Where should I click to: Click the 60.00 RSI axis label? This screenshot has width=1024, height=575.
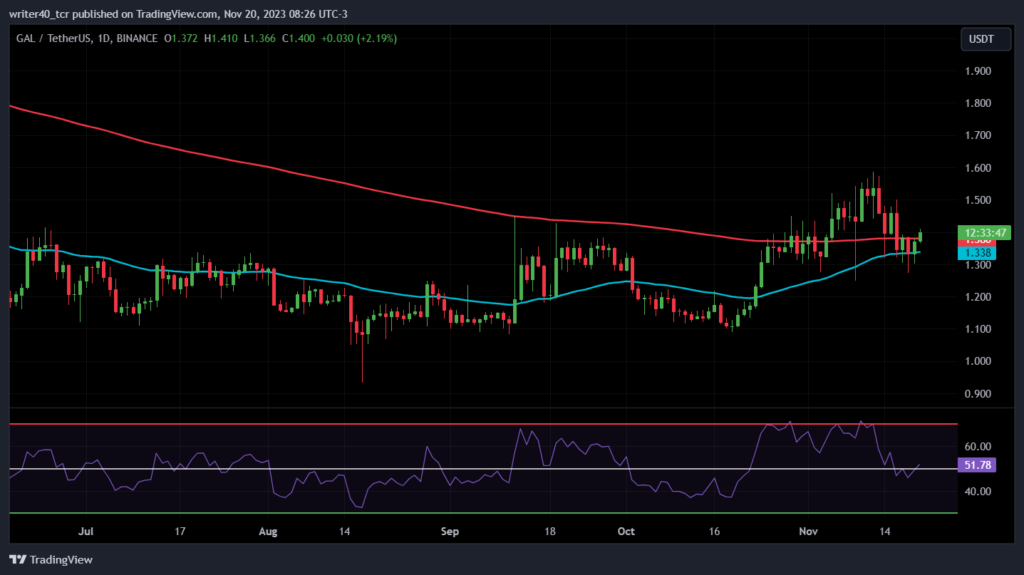(x=978, y=447)
